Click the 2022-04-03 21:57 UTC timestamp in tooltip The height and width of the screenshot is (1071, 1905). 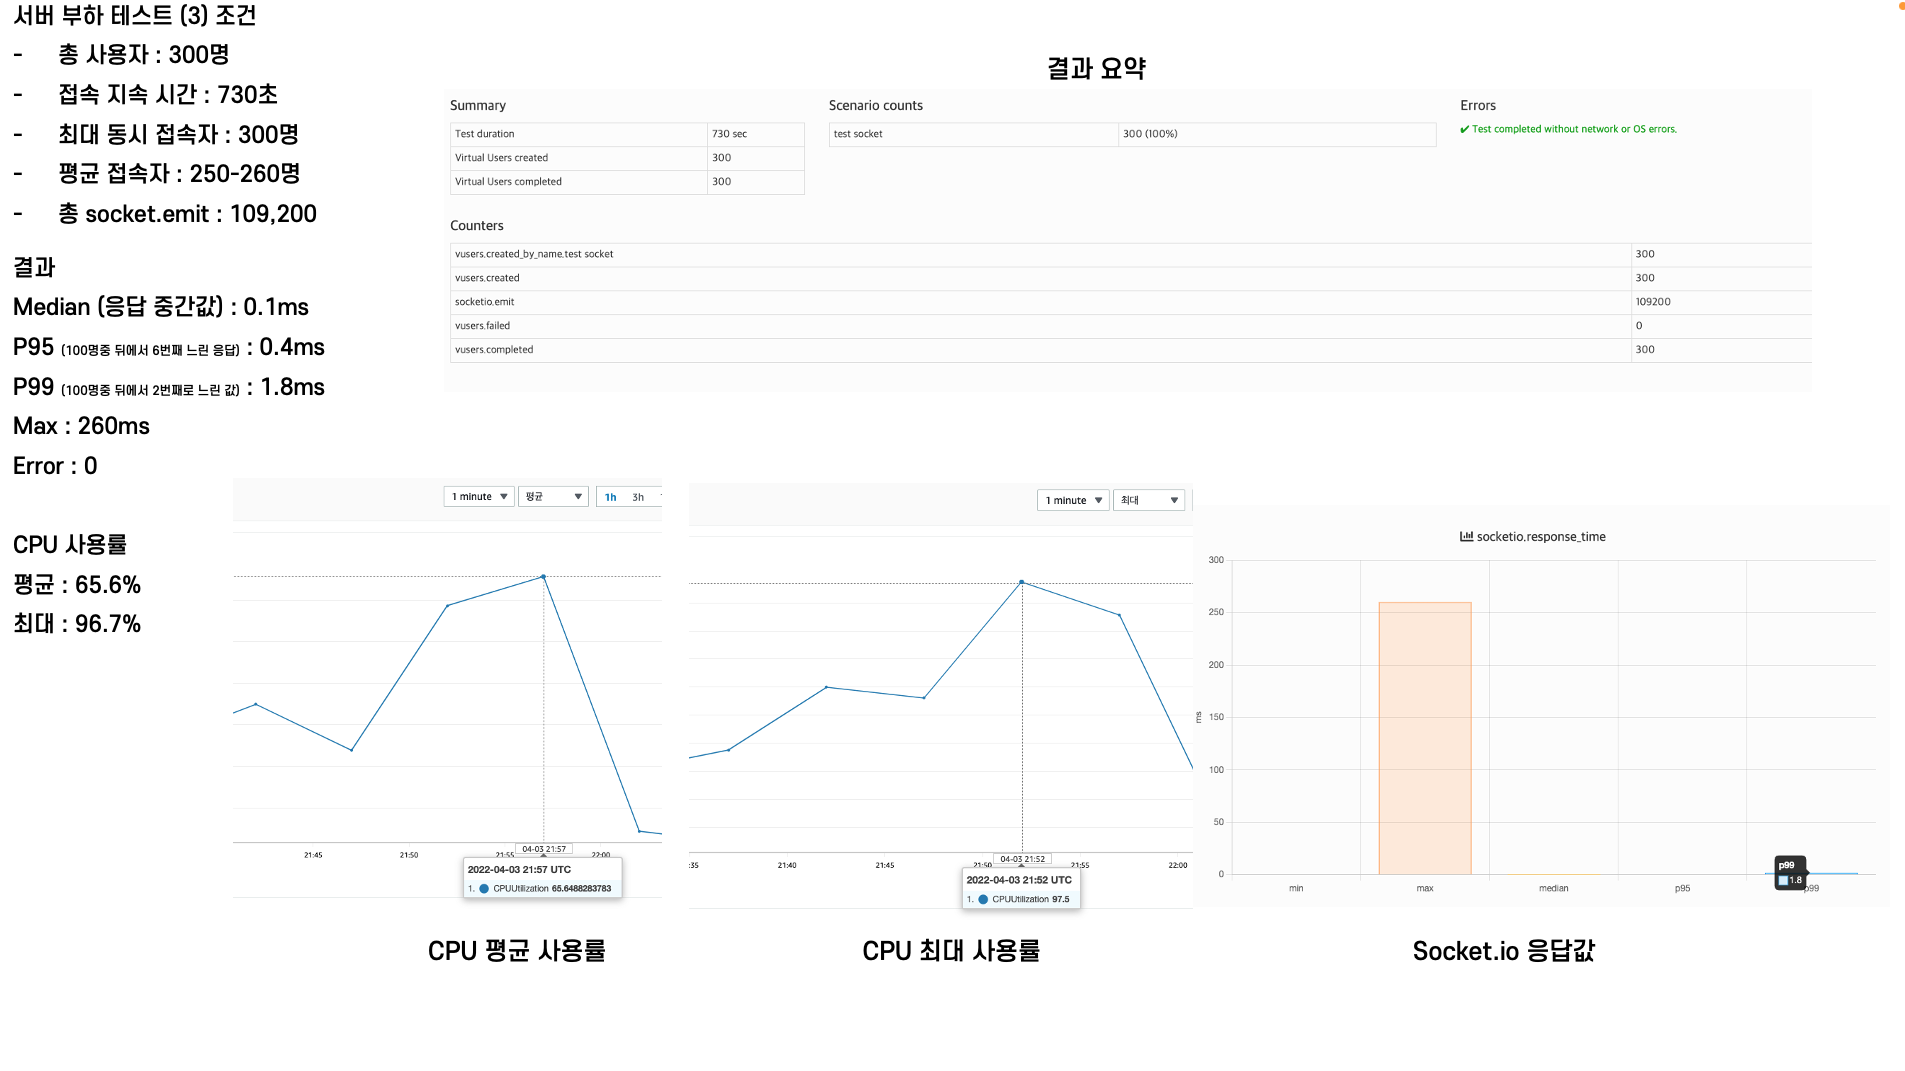(x=521, y=869)
